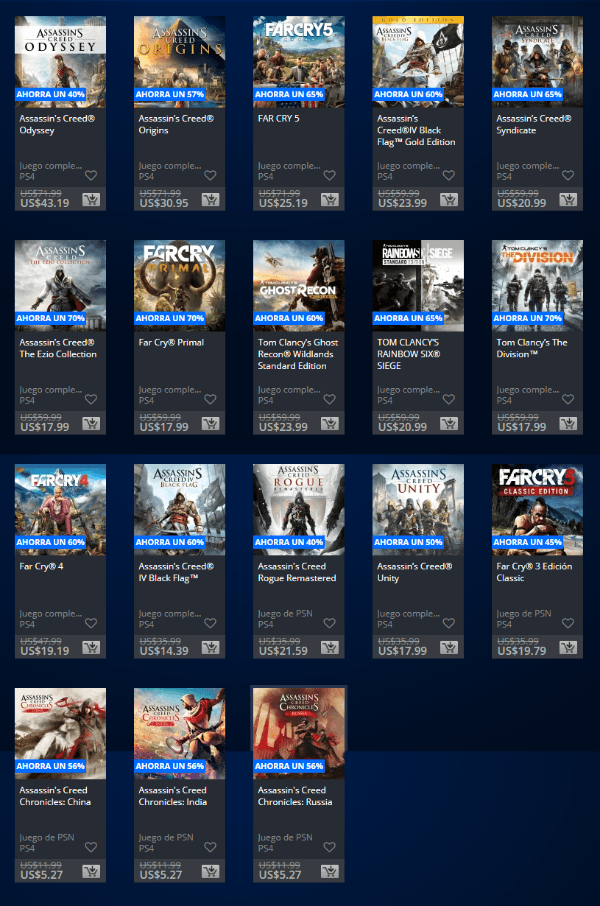Add Rainbow Six Siege to cart
Viewport: 600px width, 906px height.
click(449, 424)
